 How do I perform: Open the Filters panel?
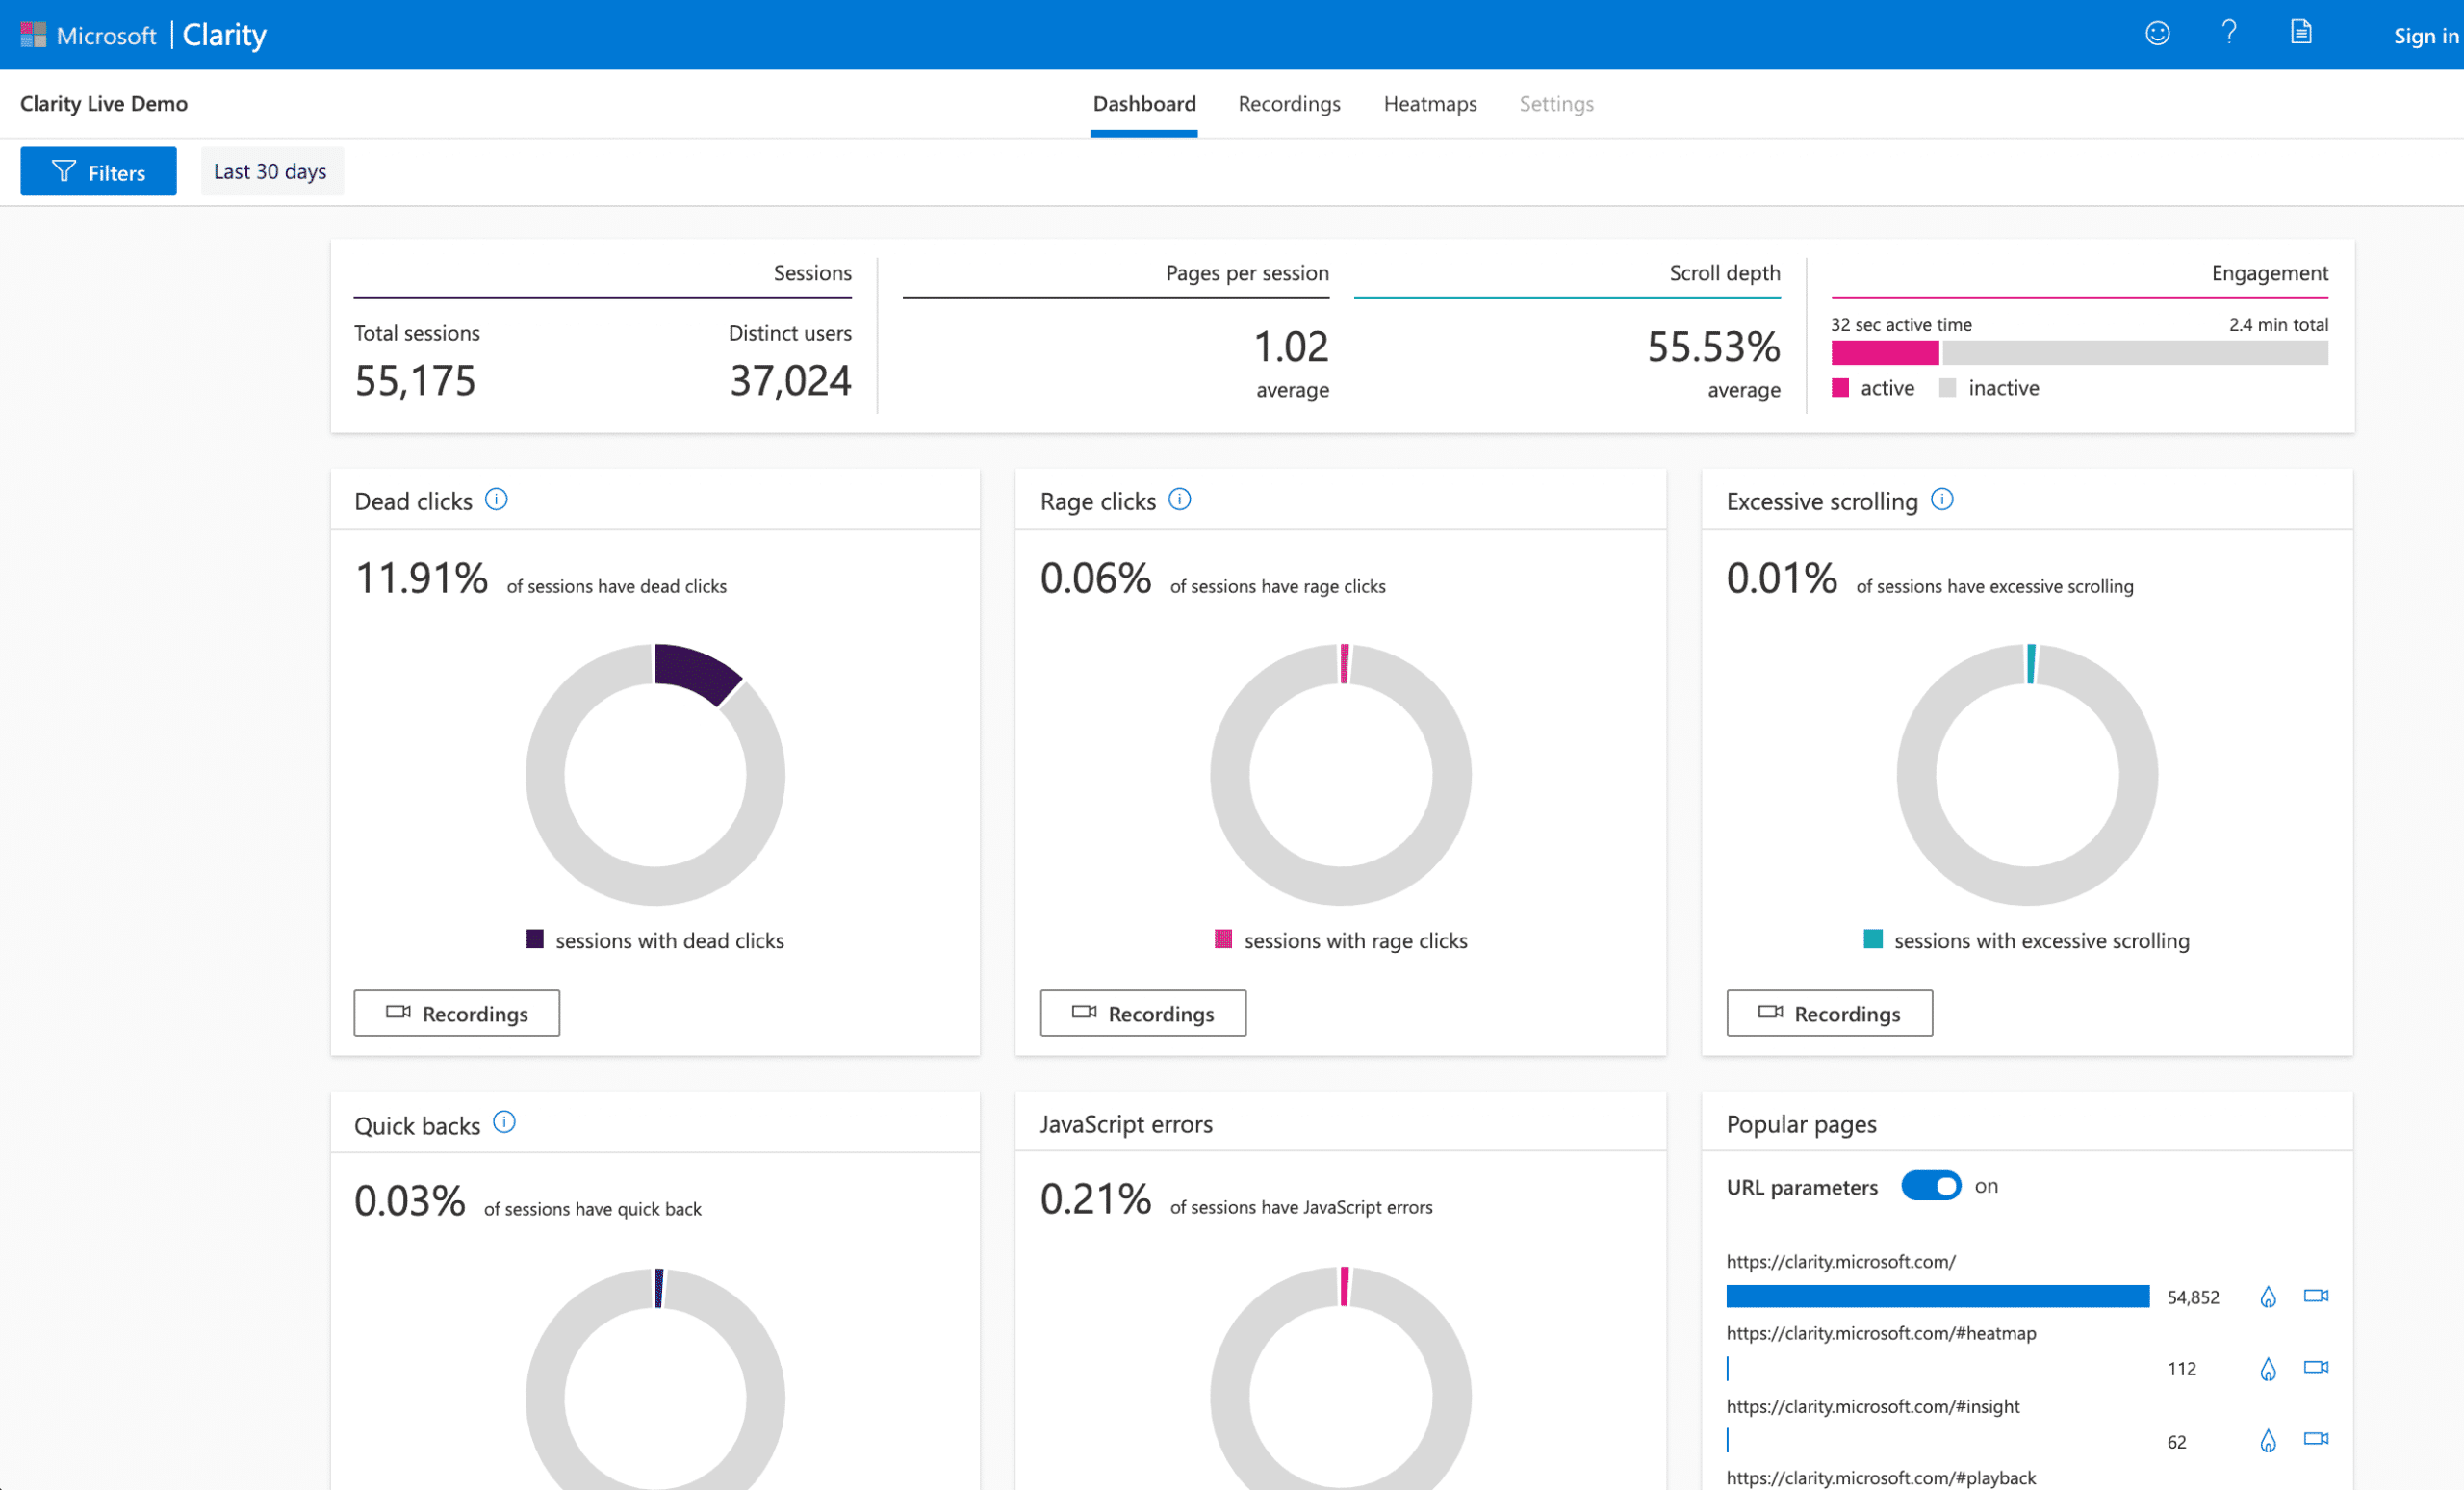pyautogui.click(x=98, y=172)
